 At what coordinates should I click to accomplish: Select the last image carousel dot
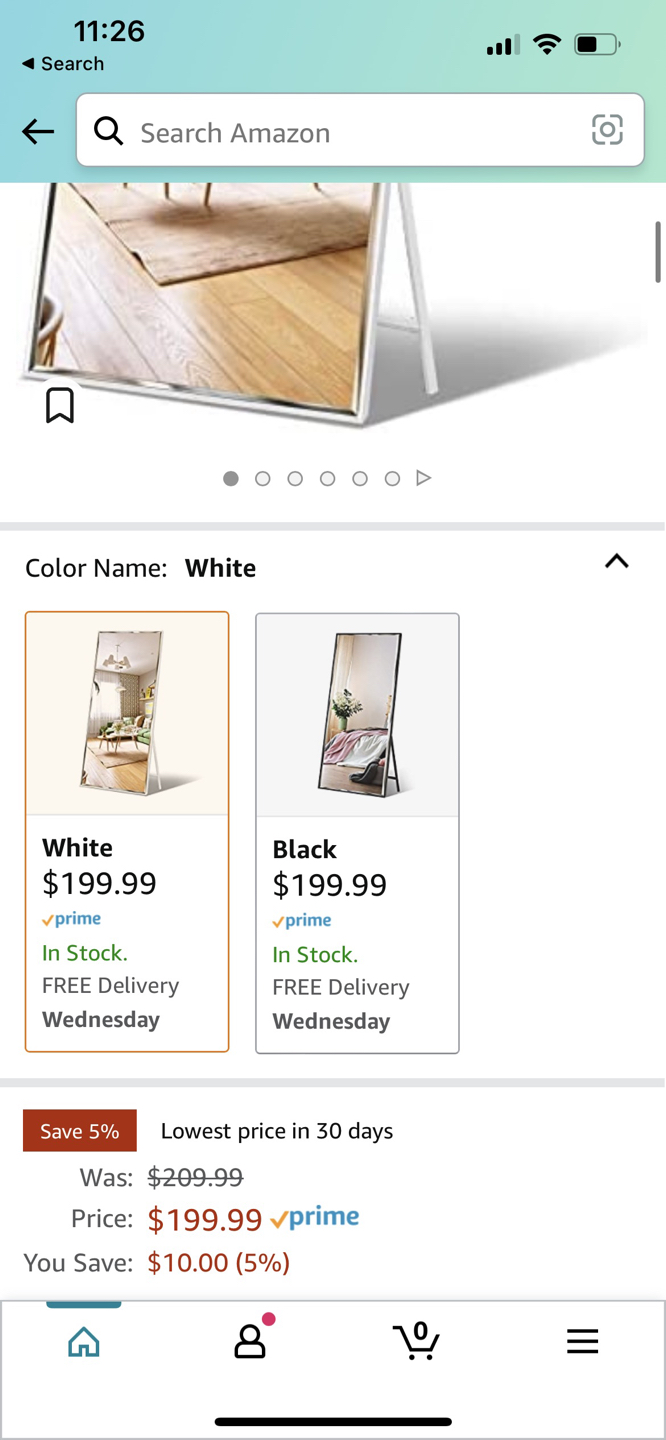coord(392,479)
